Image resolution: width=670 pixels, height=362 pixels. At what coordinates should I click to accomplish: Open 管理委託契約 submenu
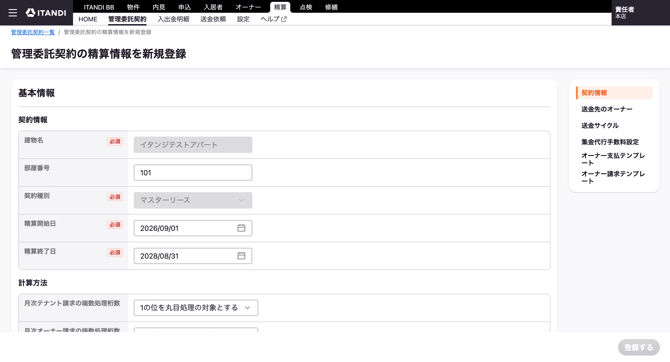(127, 19)
